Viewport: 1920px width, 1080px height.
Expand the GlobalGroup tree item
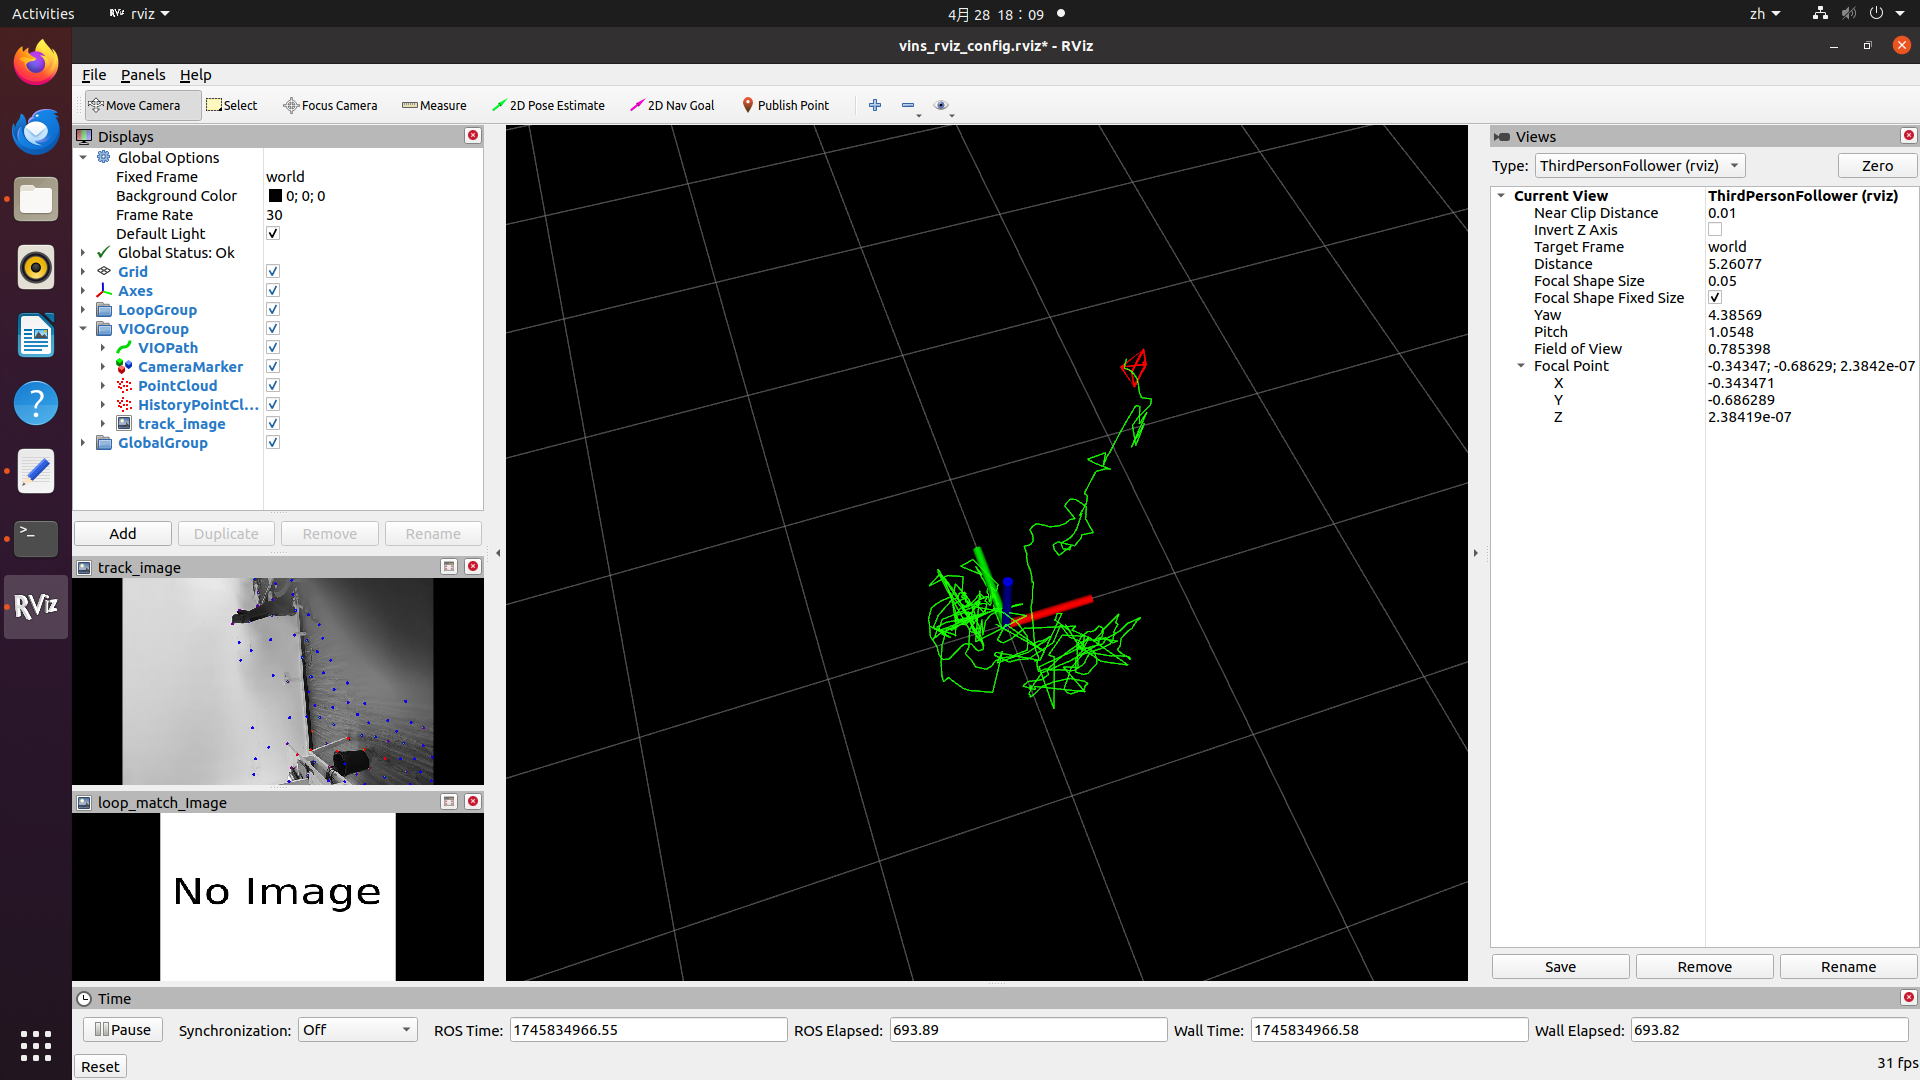[84, 443]
